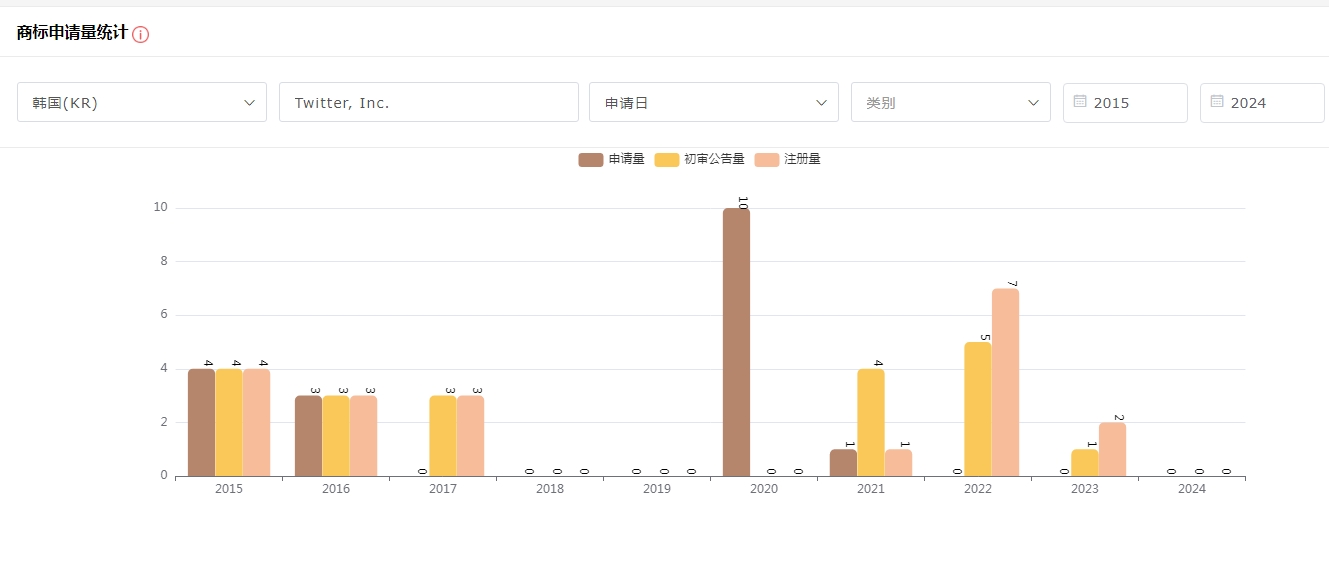
Task: Click the 2021 yellow 初审公告量 bar valued 4
Action: point(871,422)
